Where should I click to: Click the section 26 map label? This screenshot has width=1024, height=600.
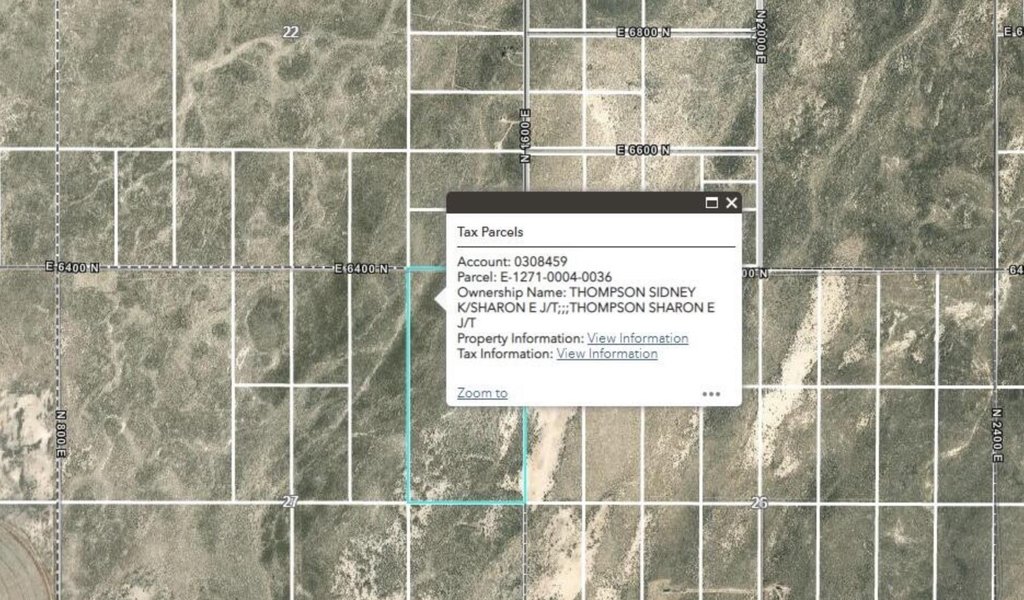point(759,503)
